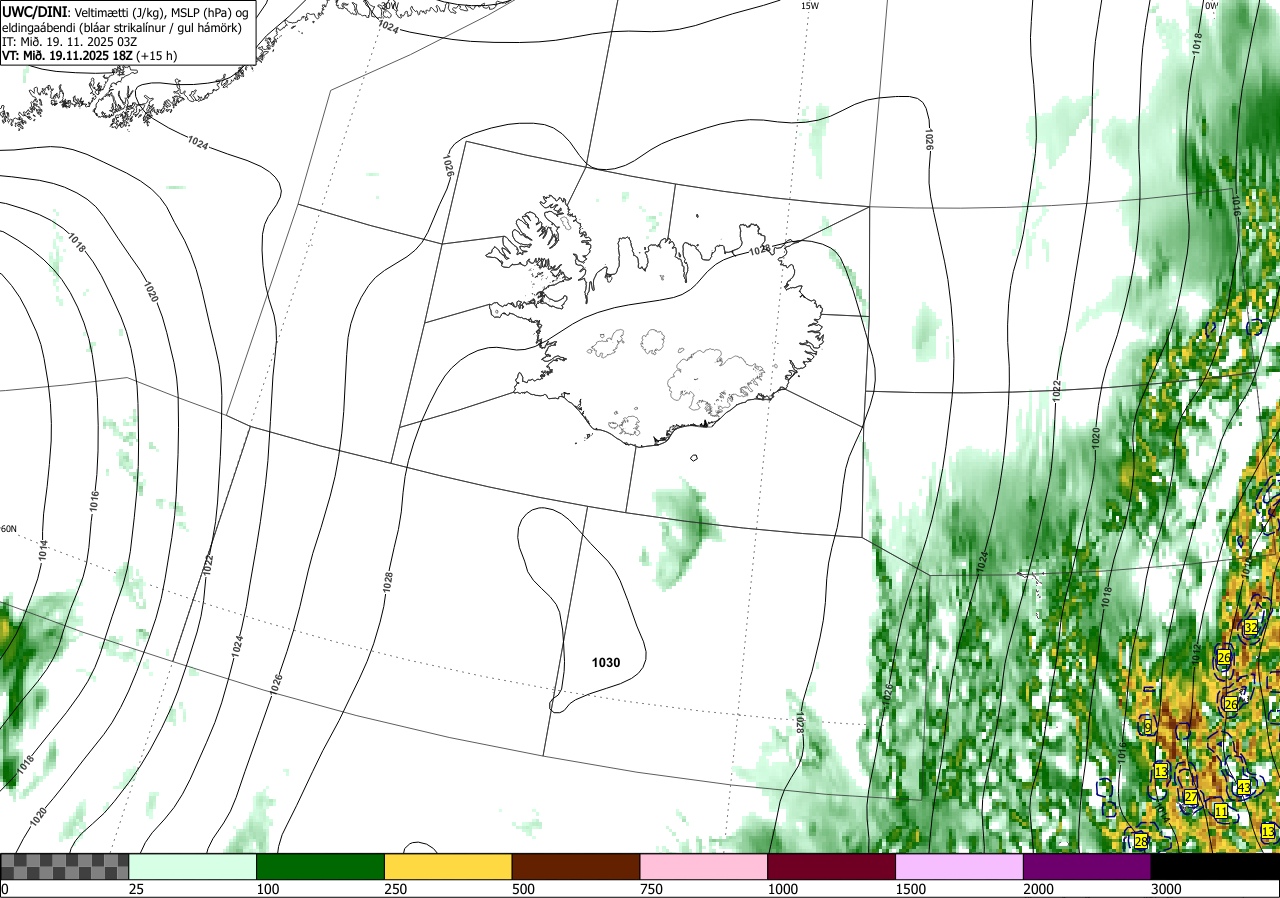1280x898 pixels.
Task: Click the legend value 500
Action: pyautogui.click(x=525, y=889)
